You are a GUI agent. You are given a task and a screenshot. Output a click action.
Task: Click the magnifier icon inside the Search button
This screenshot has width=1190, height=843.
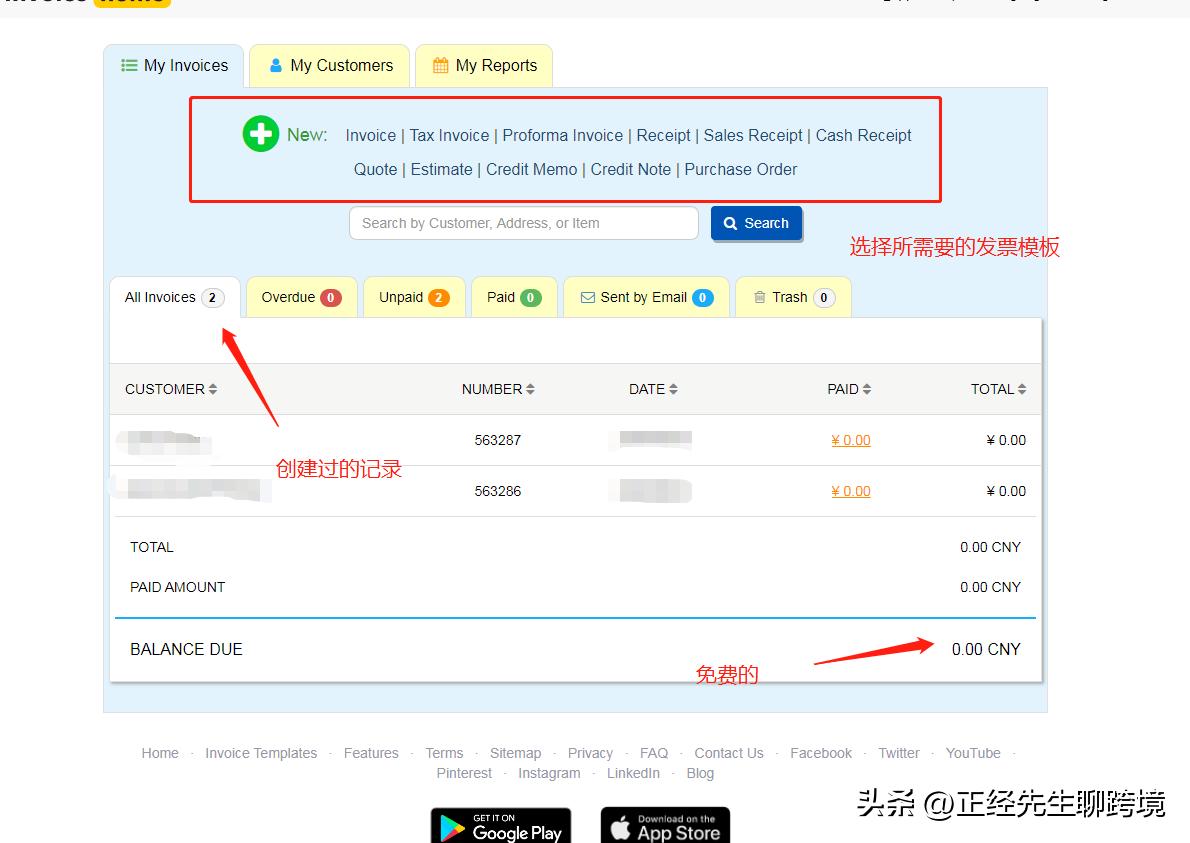click(730, 223)
